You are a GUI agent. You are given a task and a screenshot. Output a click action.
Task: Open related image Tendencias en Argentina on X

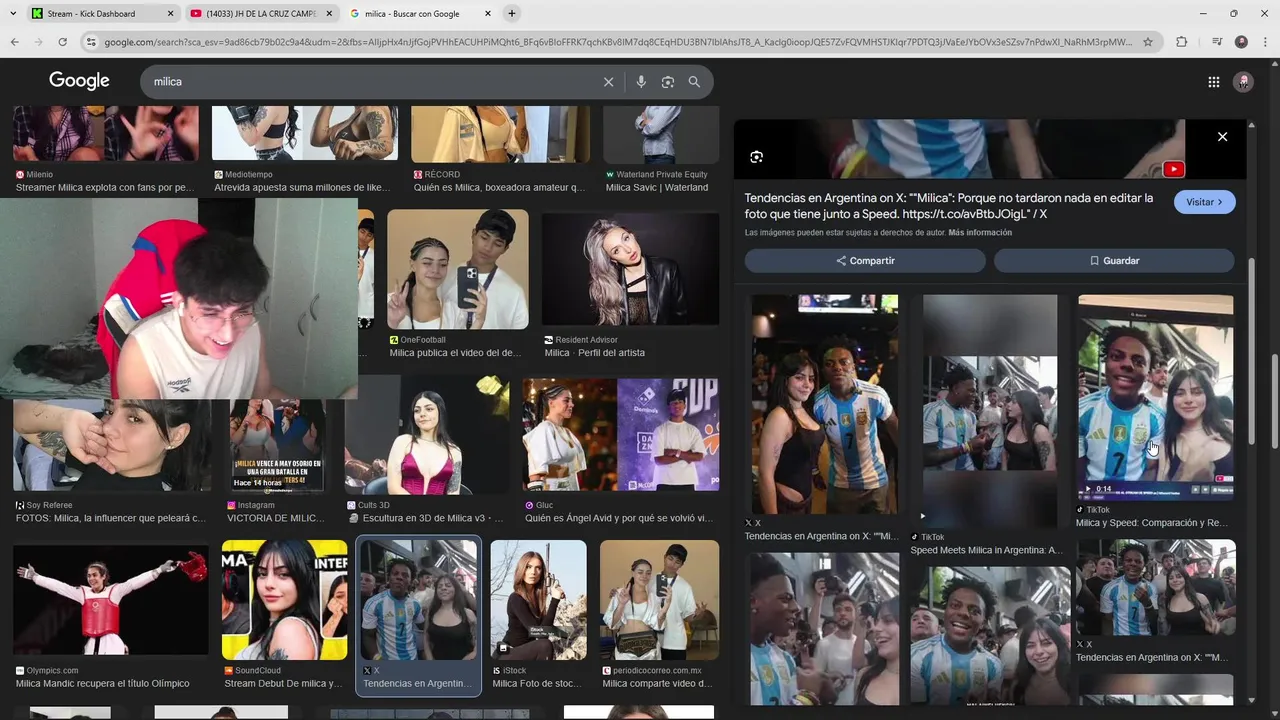(824, 404)
